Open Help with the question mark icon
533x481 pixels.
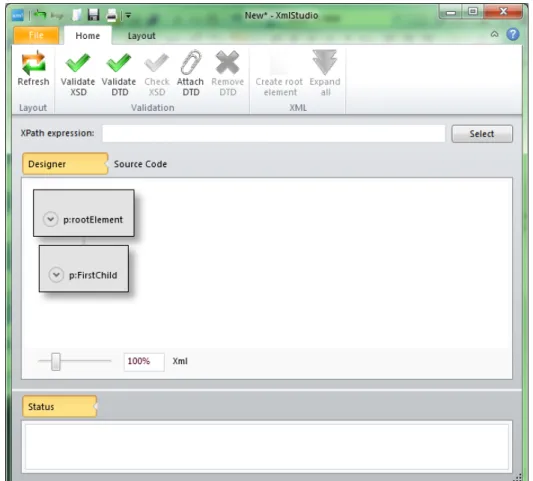513,34
